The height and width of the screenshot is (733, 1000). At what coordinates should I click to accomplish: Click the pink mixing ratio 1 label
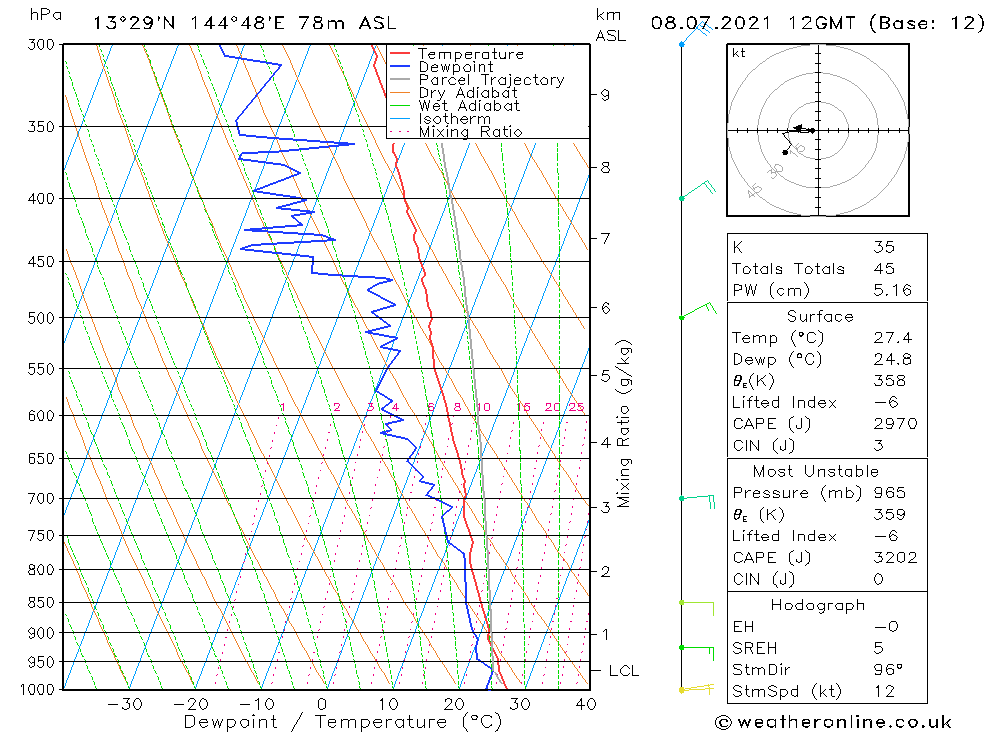283,407
